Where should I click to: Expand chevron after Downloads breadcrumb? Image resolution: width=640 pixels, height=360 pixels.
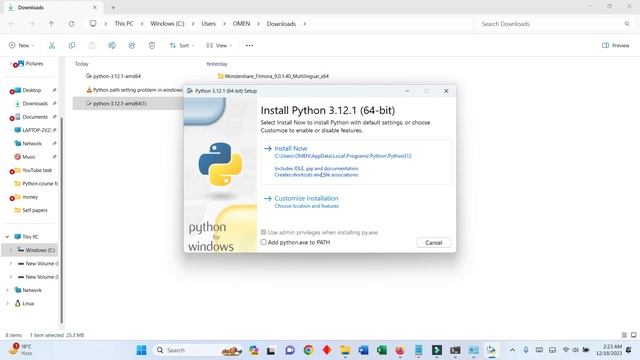(x=304, y=24)
